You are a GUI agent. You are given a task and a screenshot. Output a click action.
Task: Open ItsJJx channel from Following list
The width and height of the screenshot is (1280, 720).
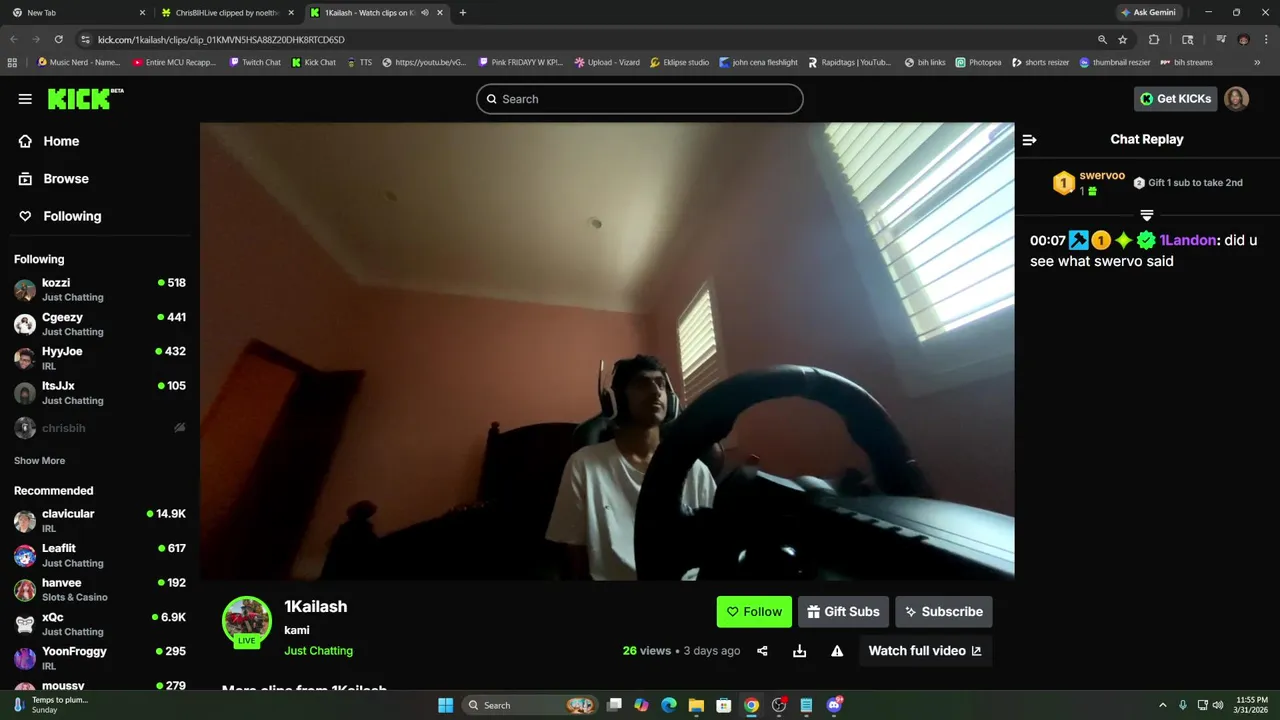[100, 392]
